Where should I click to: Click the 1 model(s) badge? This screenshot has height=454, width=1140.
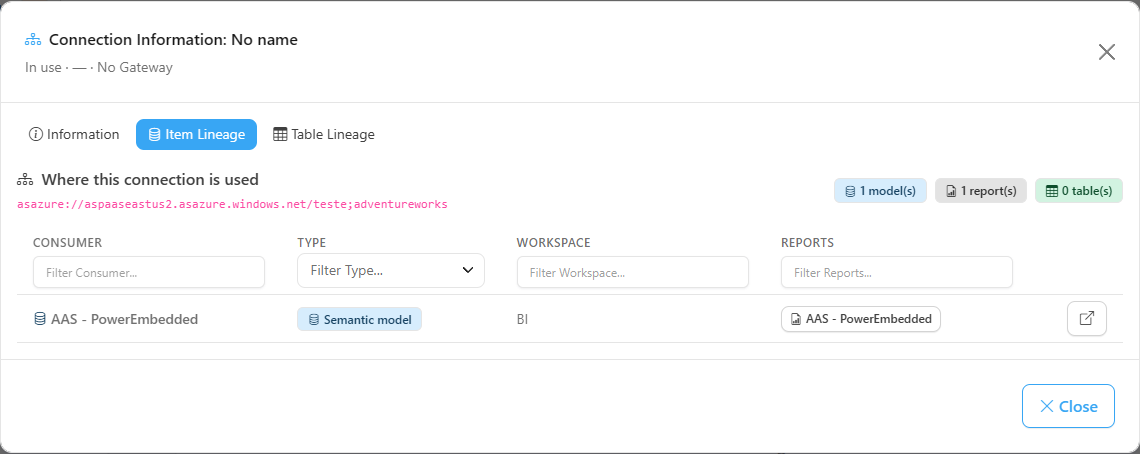pyautogui.click(x=880, y=191)
